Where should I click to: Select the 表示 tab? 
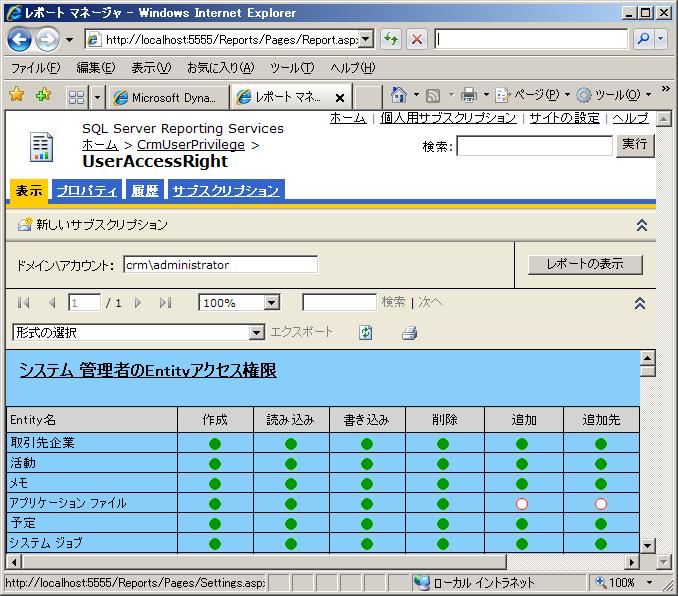(29, 190)
